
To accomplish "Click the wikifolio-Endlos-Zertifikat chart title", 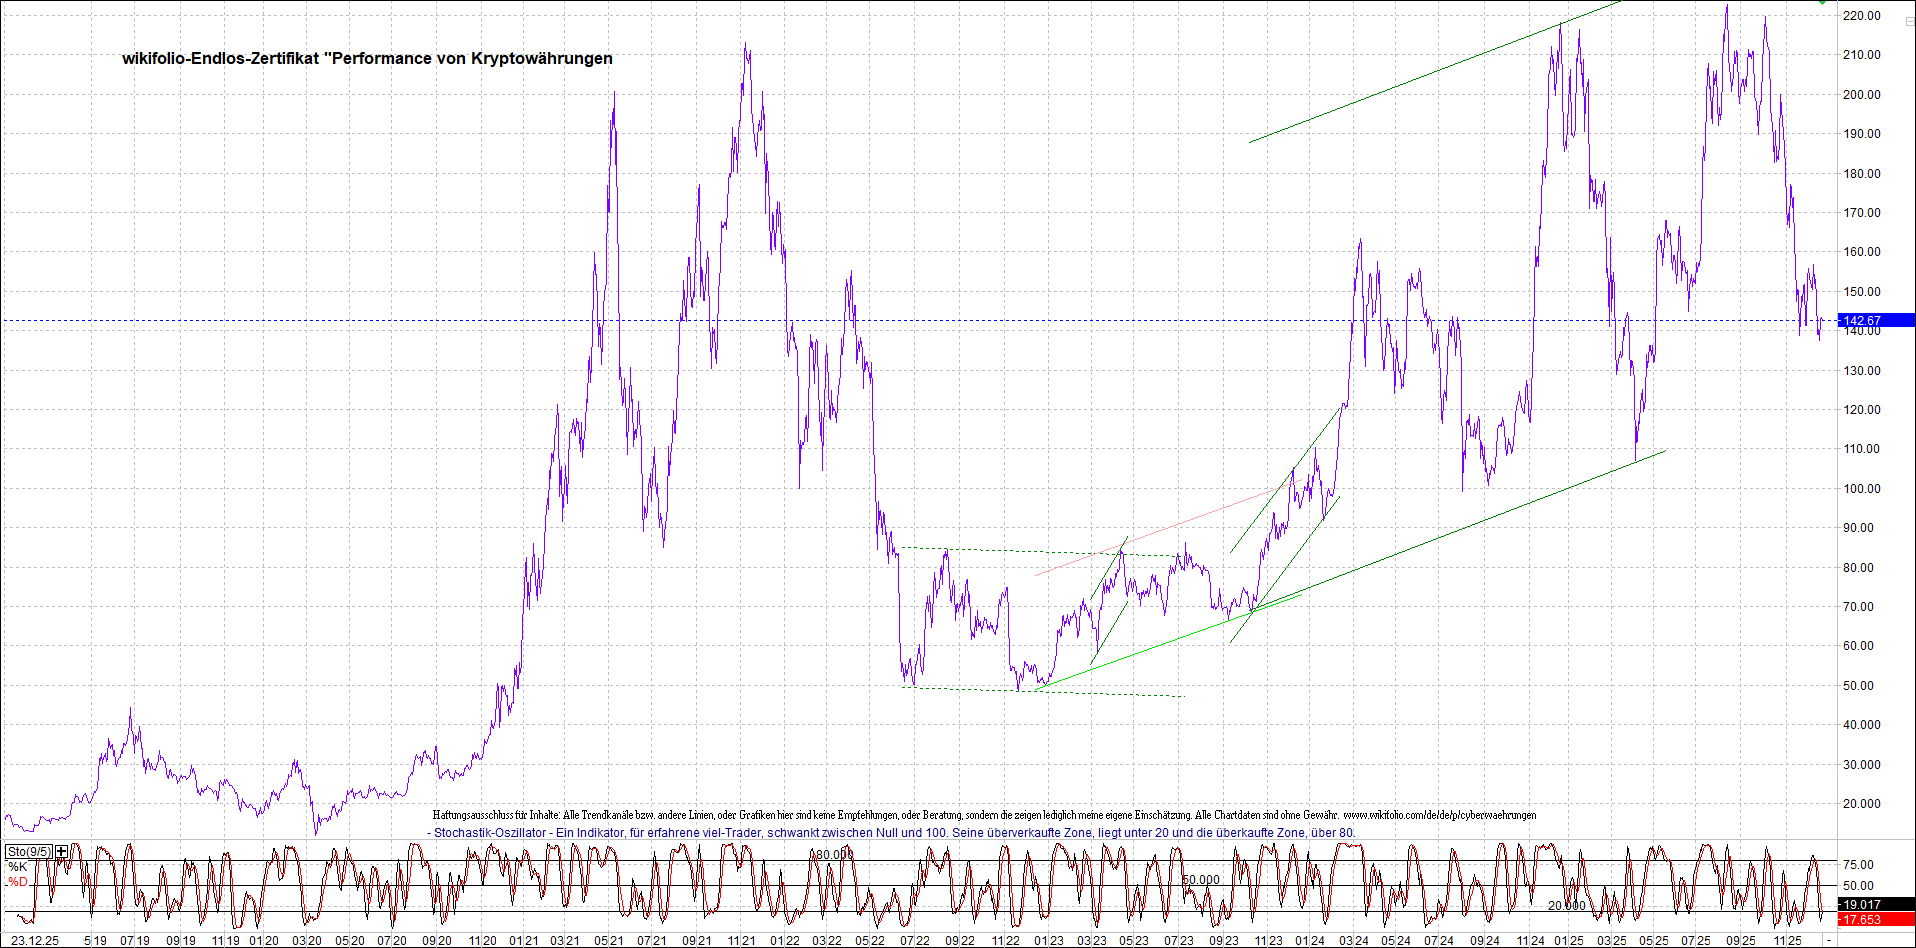I will click(367, 59).
